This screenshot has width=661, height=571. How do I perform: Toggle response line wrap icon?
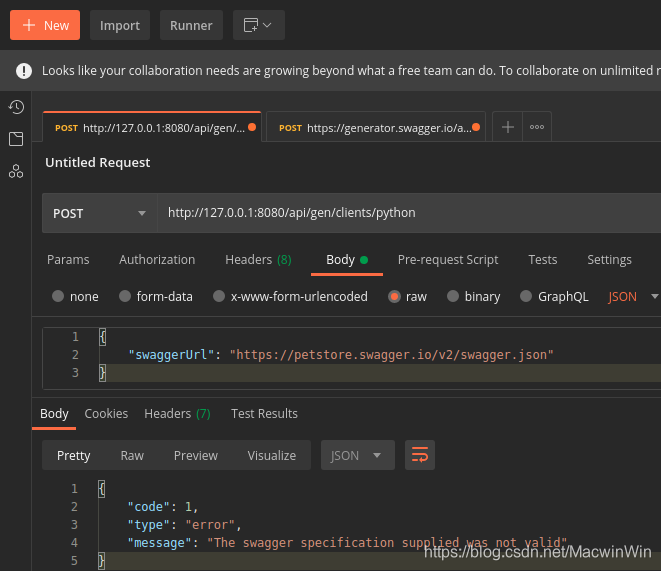[x=419, y=455]
